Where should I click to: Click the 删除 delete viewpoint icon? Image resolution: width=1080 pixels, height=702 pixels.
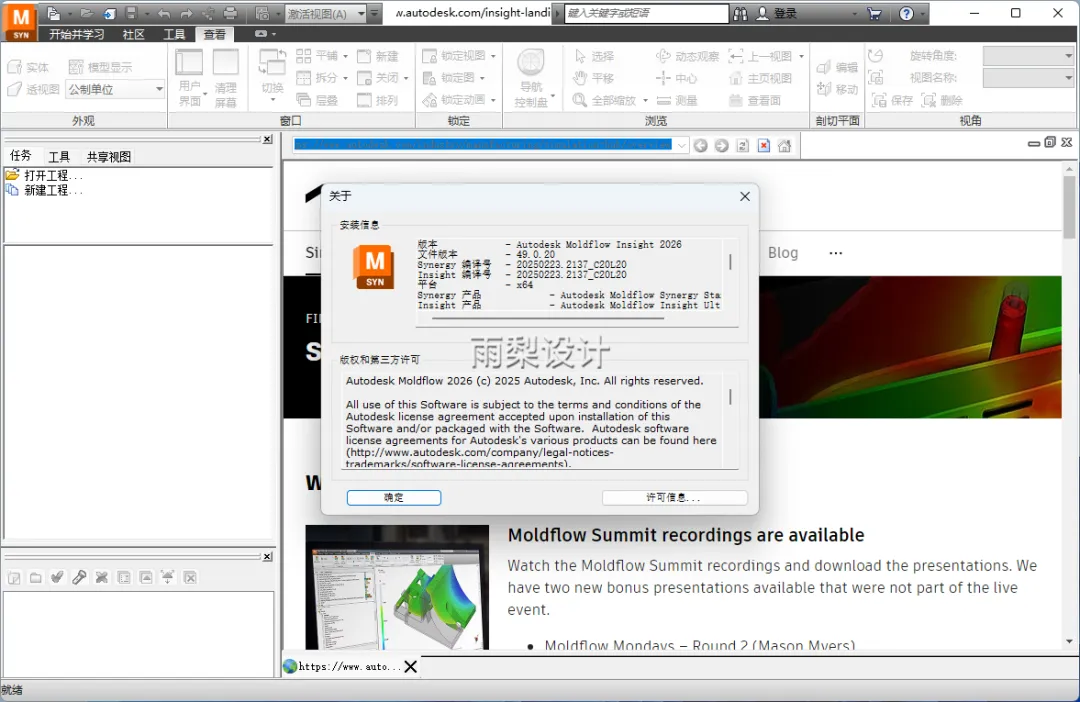point(942,100)
